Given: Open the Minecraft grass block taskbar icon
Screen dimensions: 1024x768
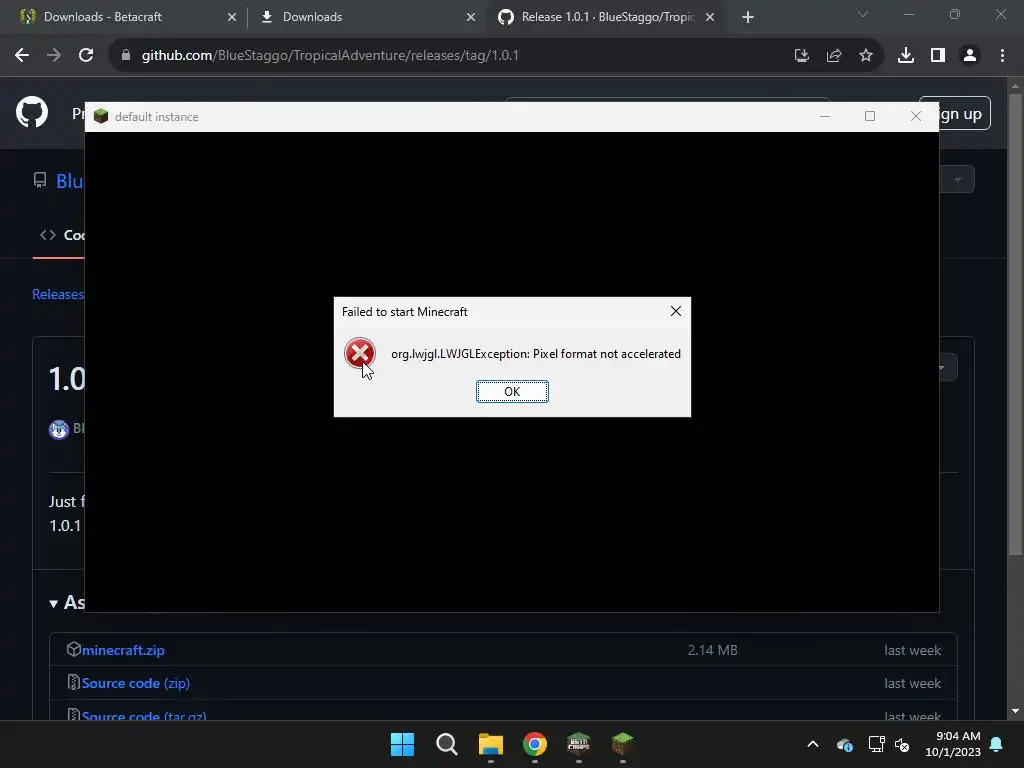Looking at the screenshot, I should 622,744.
